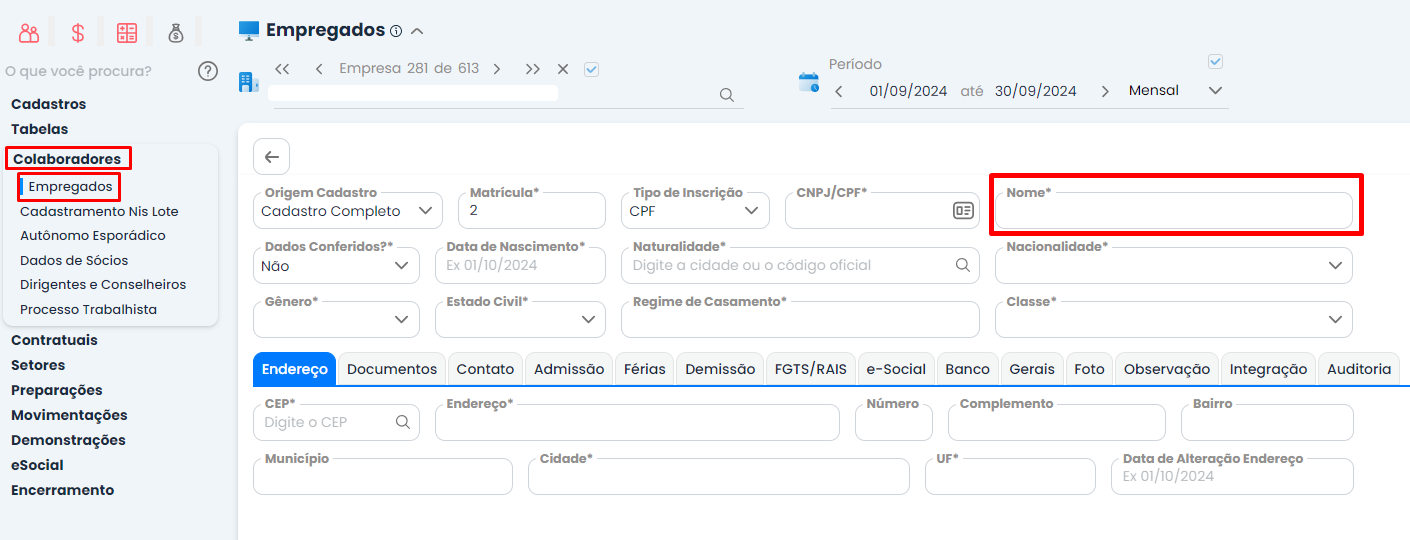Click the end date 30/09/2024
This screenshot has width=1410, height=540.
(x=1036, y=91)
